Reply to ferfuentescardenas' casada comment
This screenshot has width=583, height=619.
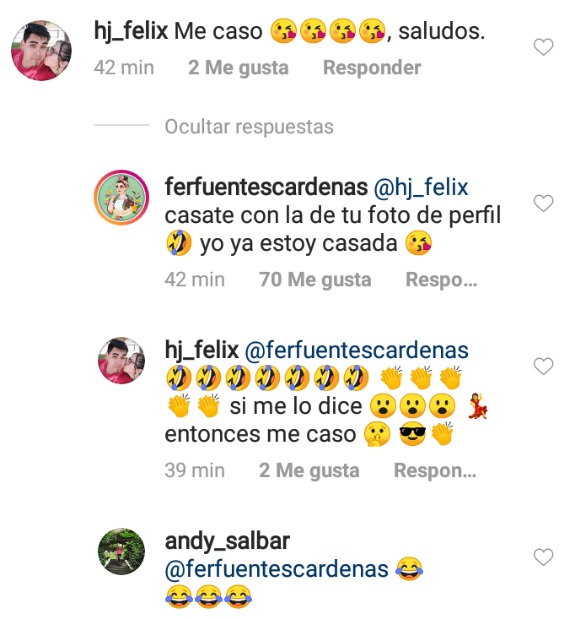tap(441, 279)
